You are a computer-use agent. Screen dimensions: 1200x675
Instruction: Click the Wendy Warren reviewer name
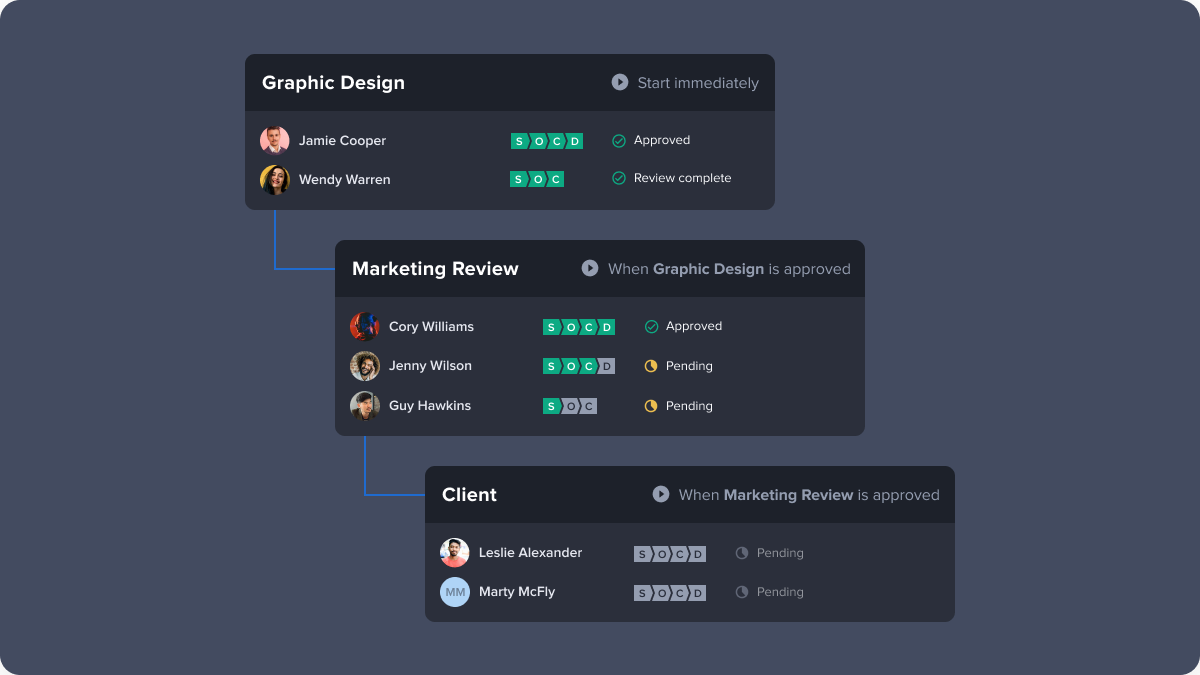click(344, 180)
